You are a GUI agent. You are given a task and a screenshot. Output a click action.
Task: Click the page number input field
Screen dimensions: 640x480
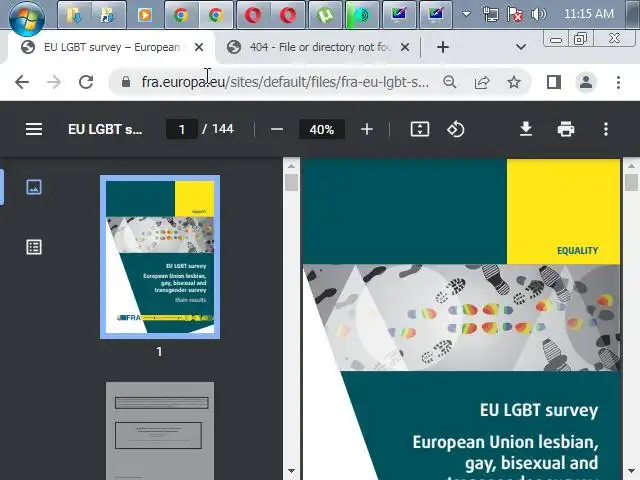(x=182, y=129)
